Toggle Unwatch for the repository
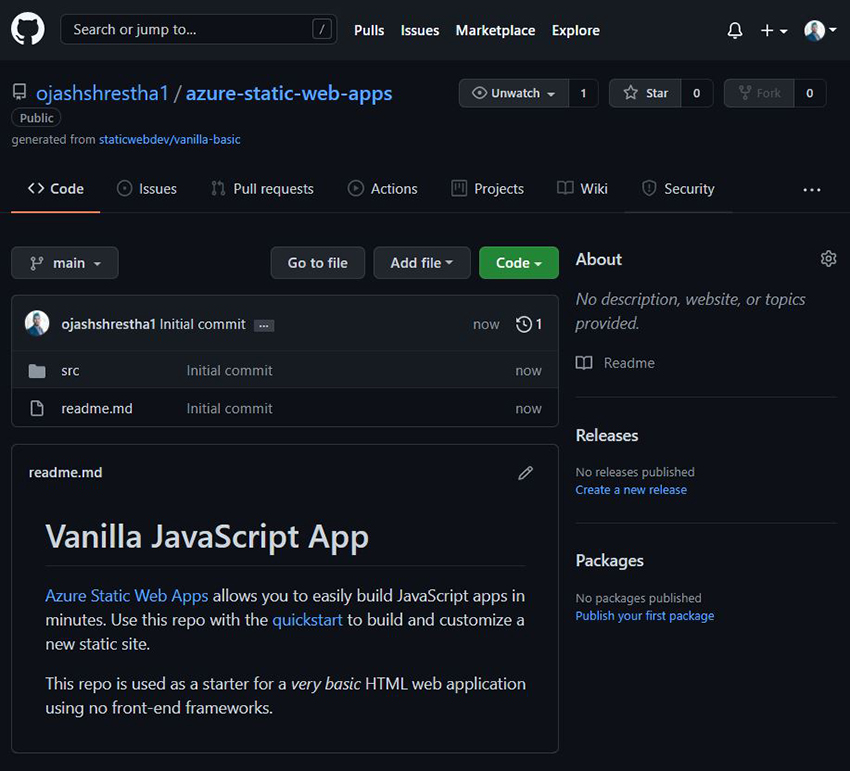 click(513, 92)
